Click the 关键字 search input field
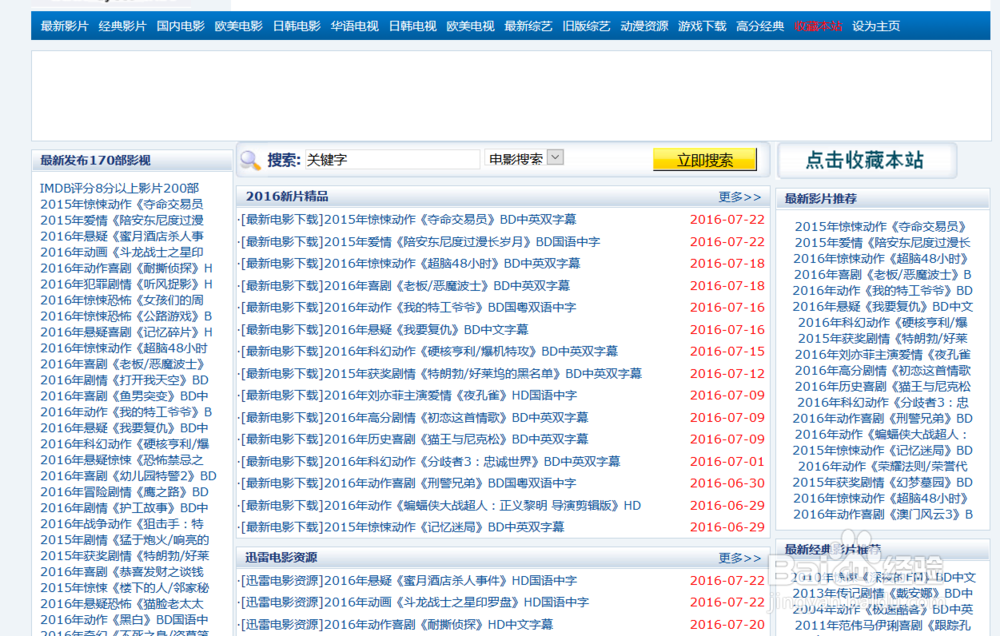The width and height of the screenshot is (1000, 636). point(392,159)
